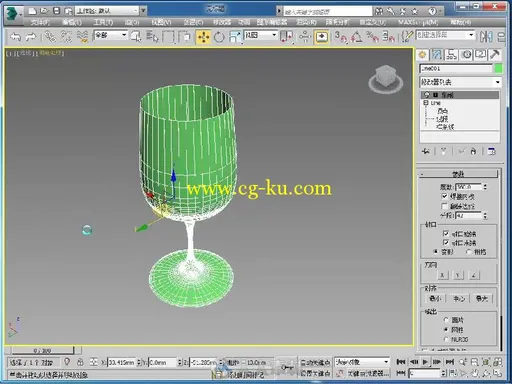Click the Save File icon in title bar

click(57, 11)
